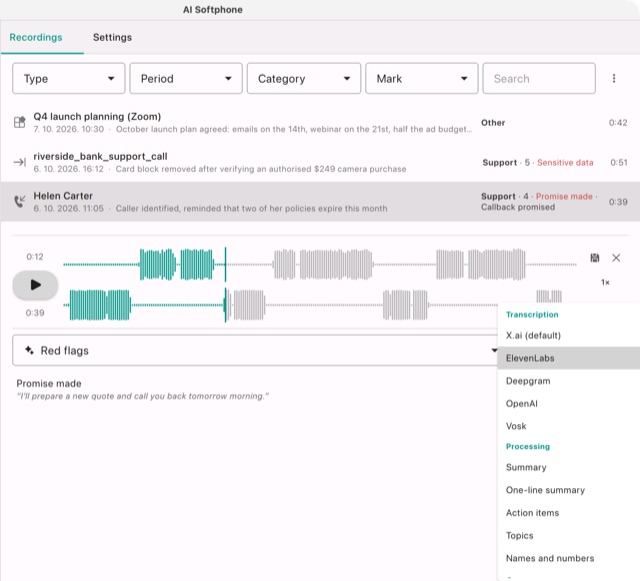Click the Promise made mark on Helen Carter row
Viewport: 640px width, 581px height.
pyautogui.click(x=564, y=196)
